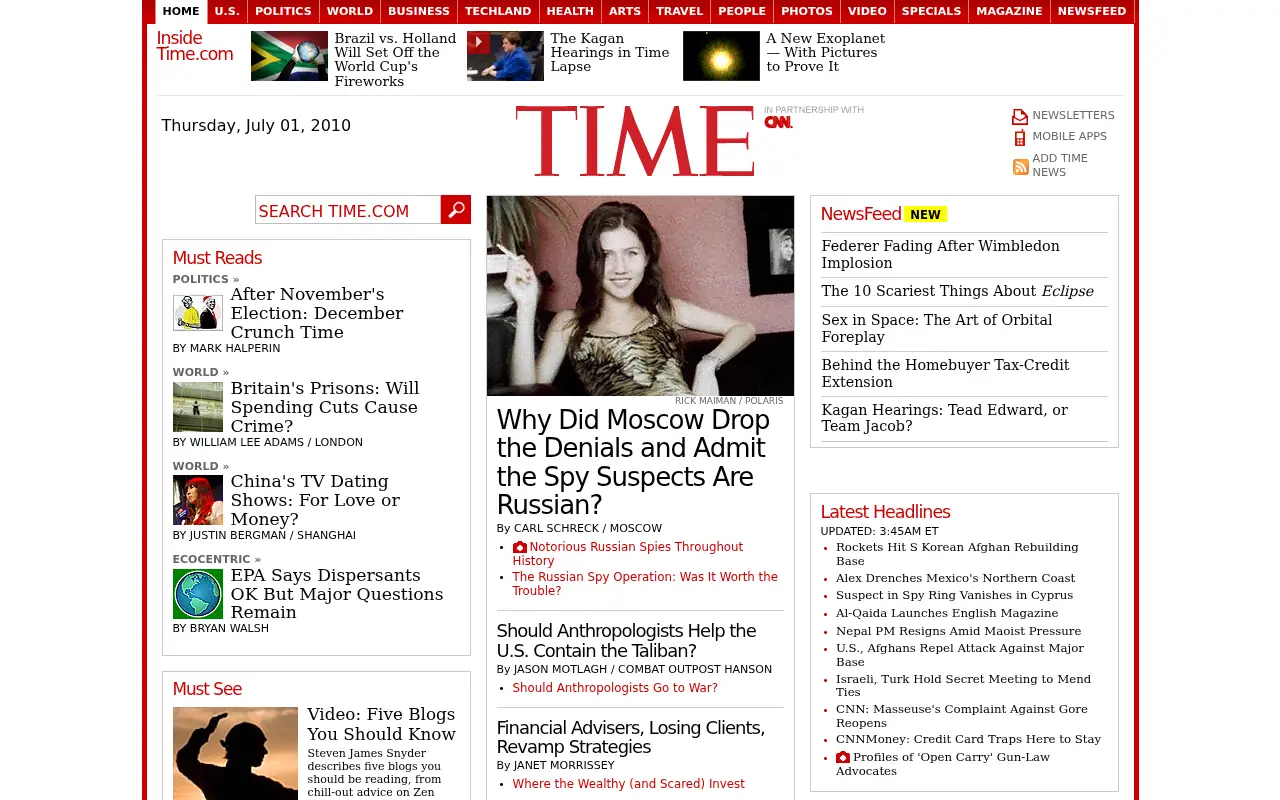Click the Five Blogs silhouette video thumbnail
Screen dimensions: 1280x800
tap(235, 753)
